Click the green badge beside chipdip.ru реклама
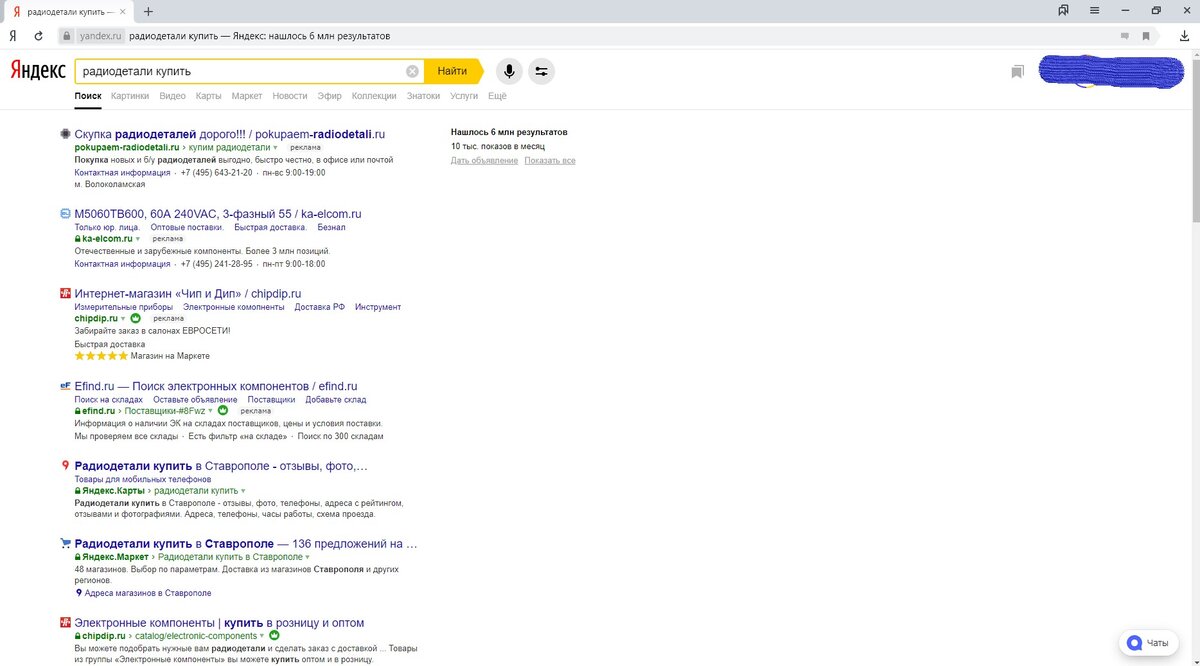 coord(136,318)
